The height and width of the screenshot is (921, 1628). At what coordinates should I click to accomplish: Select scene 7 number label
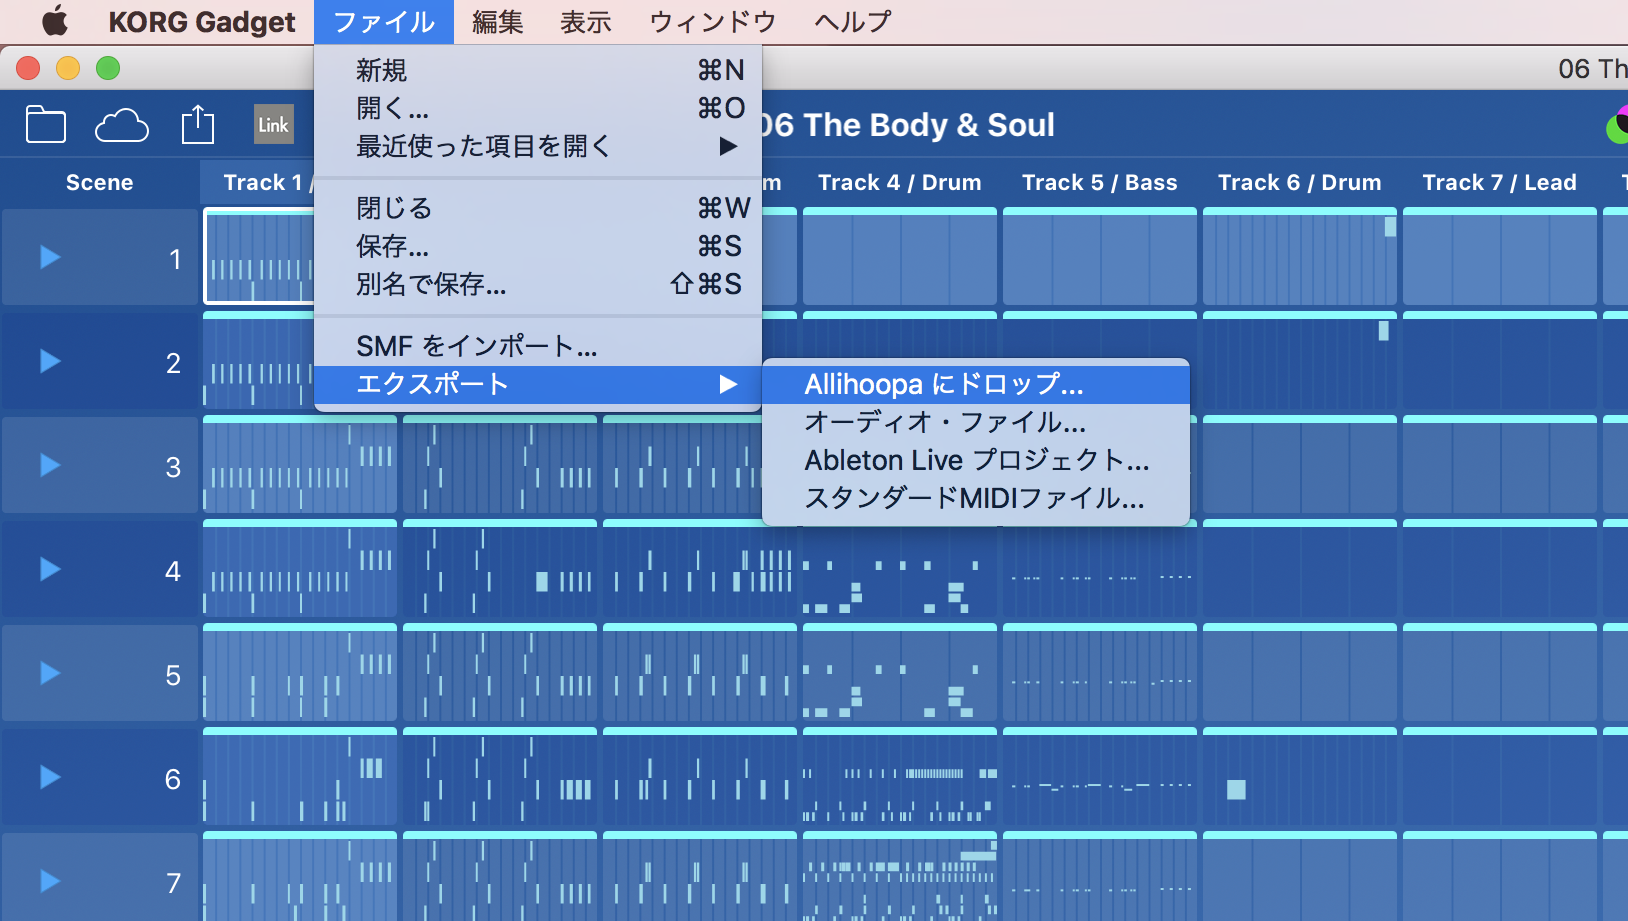coord(173,883)
